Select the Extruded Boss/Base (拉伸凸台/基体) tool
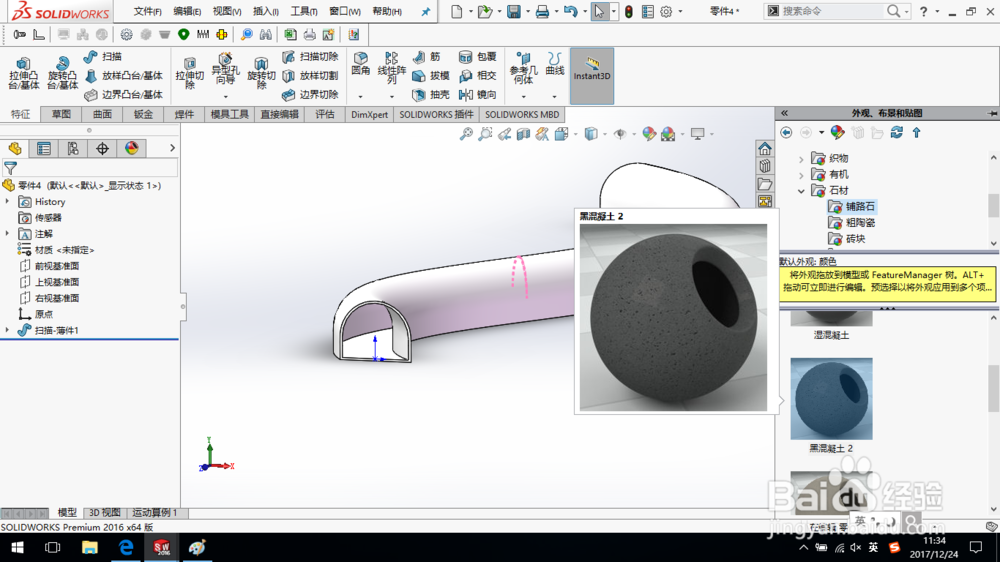1000x562 pixels. pos(24,73)
